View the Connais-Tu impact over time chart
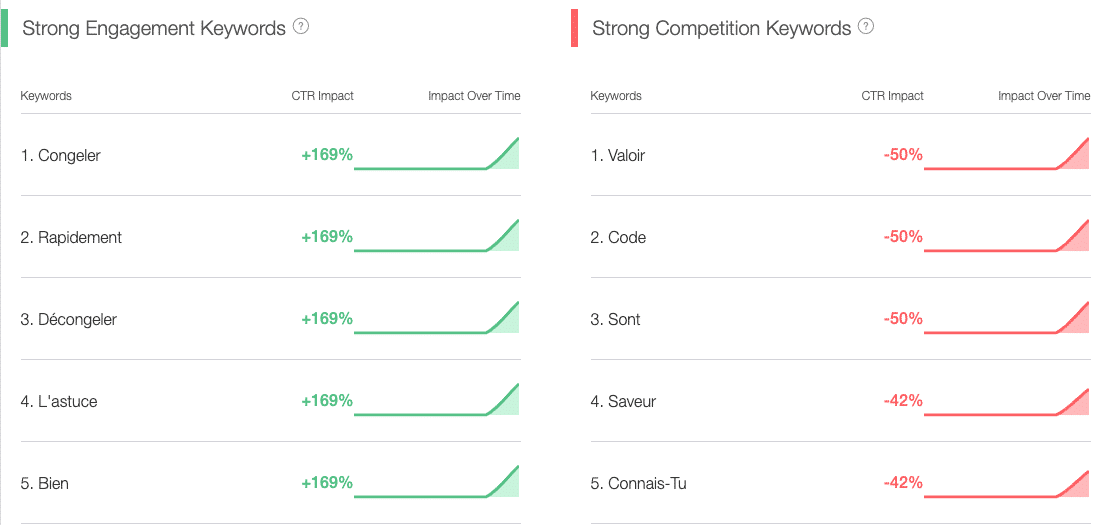 tap(1007, 482)
